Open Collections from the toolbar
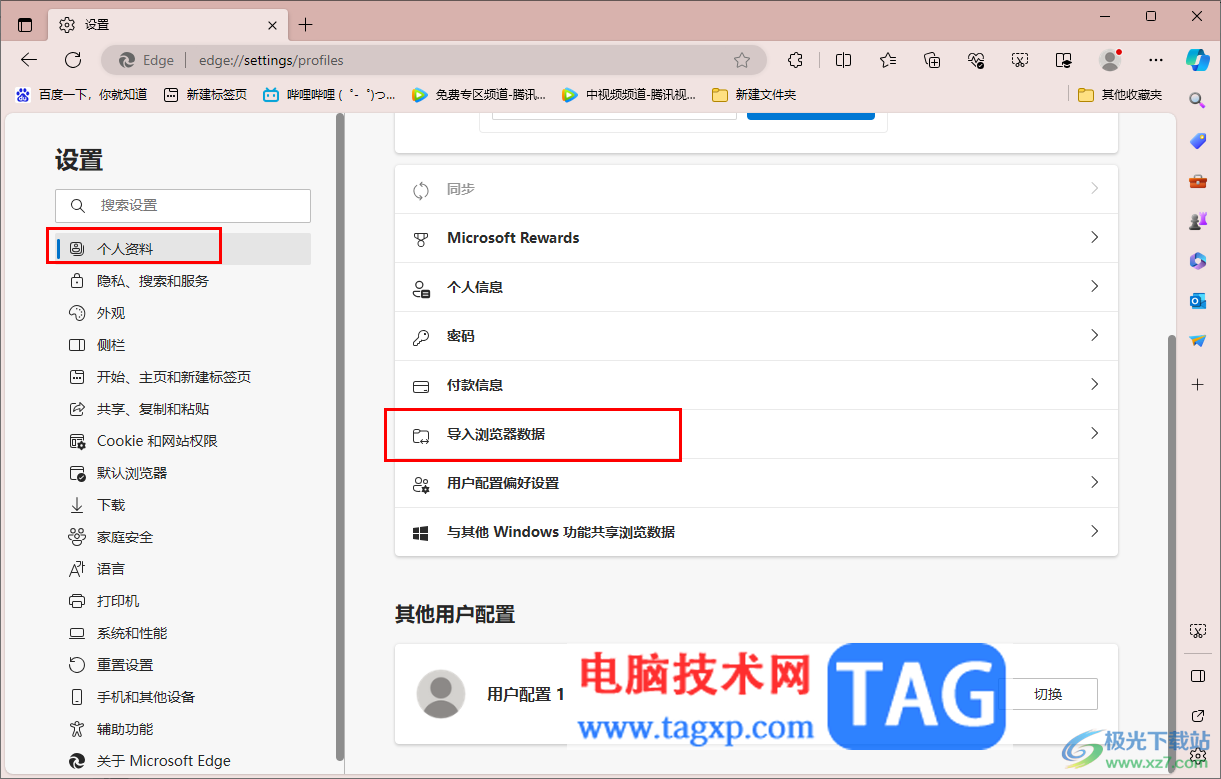 tap(932, 60)
